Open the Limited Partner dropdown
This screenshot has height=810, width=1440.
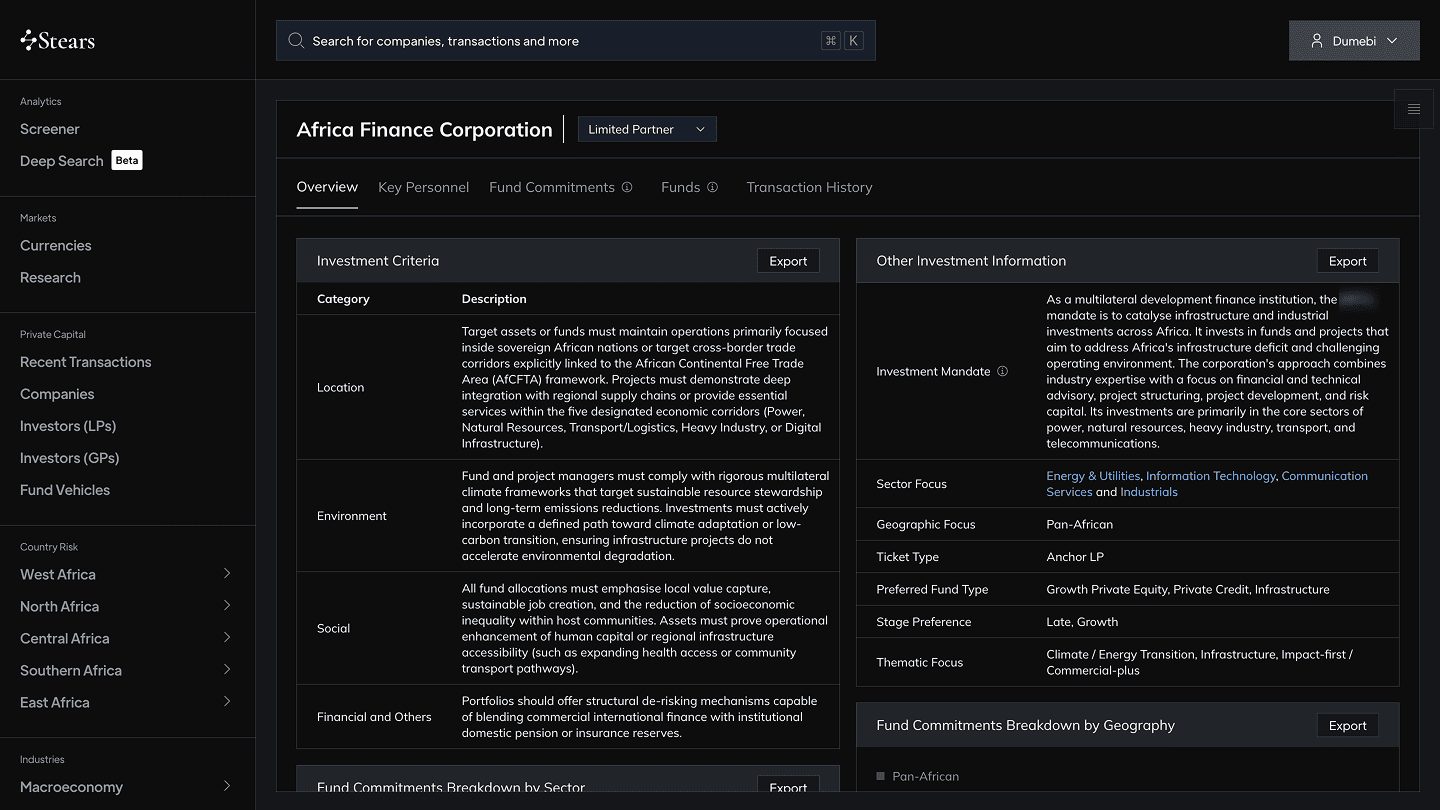tap(647, 129)
